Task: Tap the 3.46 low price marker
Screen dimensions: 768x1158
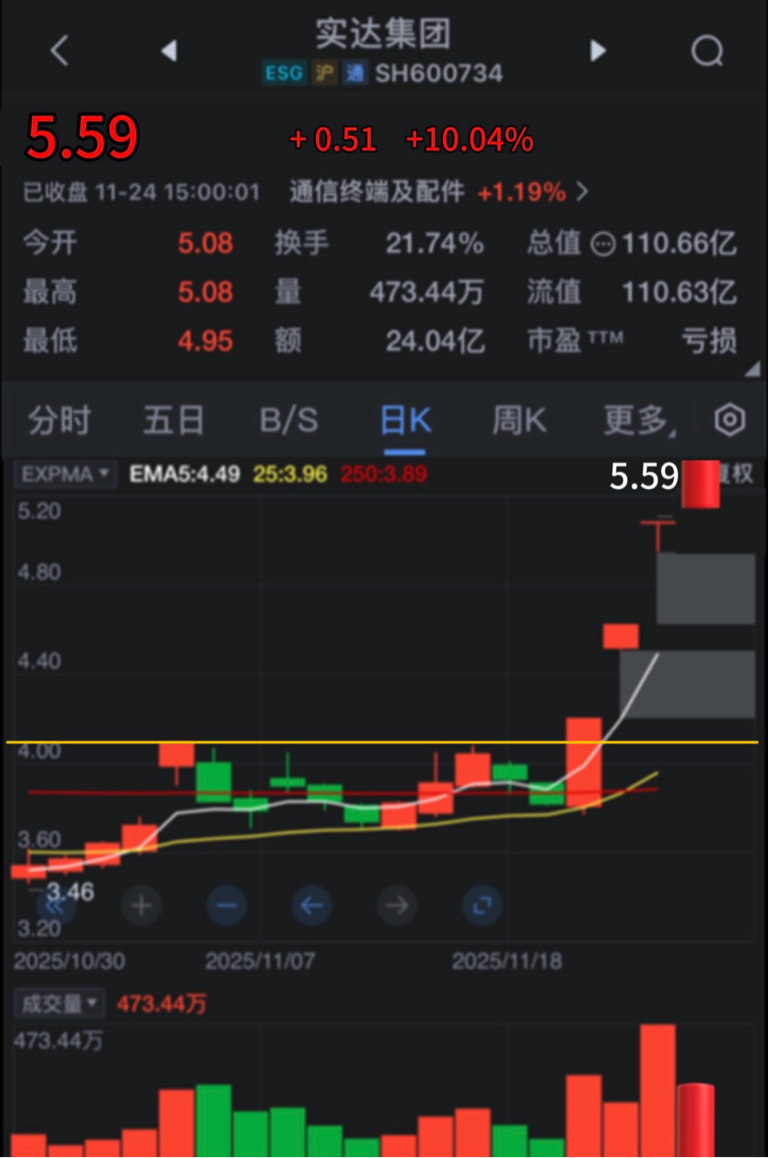Action: pyautogui.click(x=70, y=891)
